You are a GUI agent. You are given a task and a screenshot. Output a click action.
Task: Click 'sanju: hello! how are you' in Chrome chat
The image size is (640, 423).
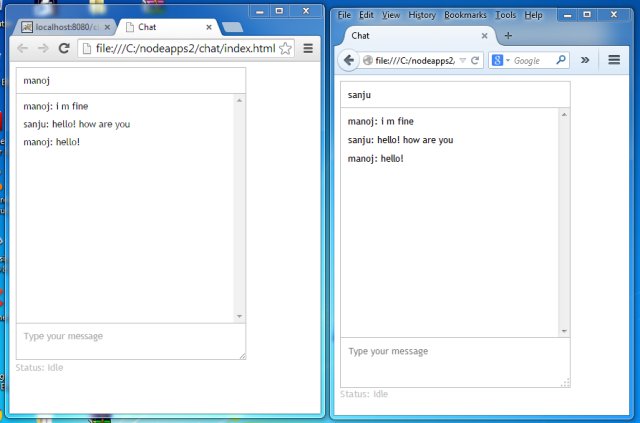77,124
